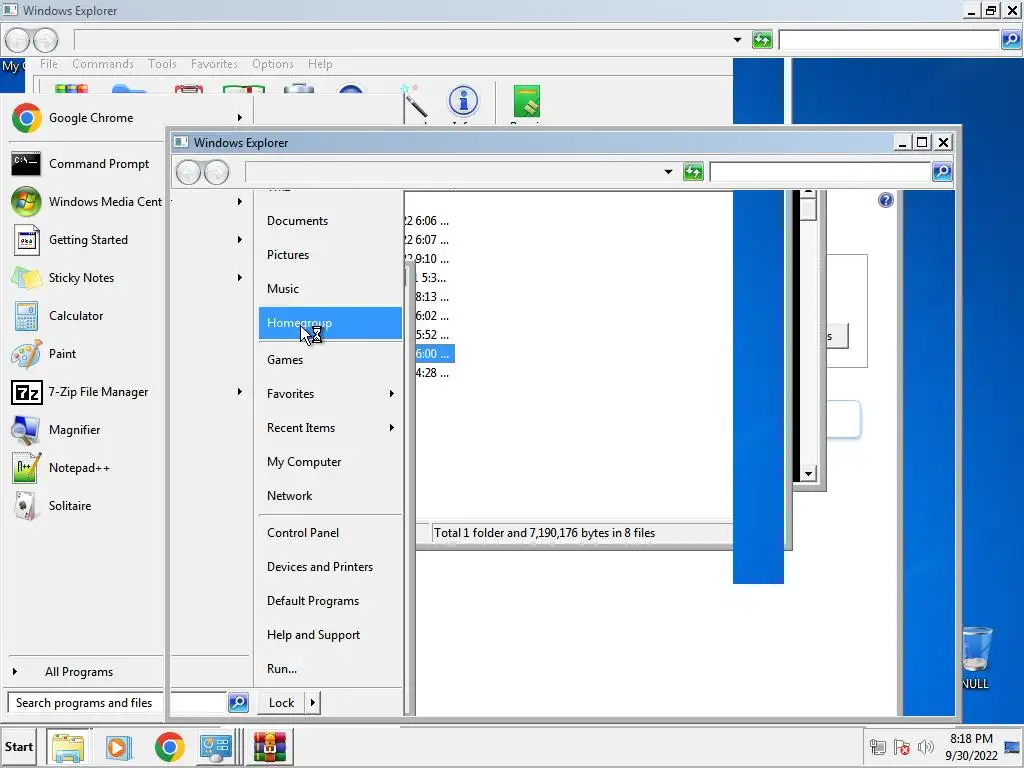1024x768 pixels.
Task: Open the Recycle Bin labeled NULL
Action: click(975, 658)
